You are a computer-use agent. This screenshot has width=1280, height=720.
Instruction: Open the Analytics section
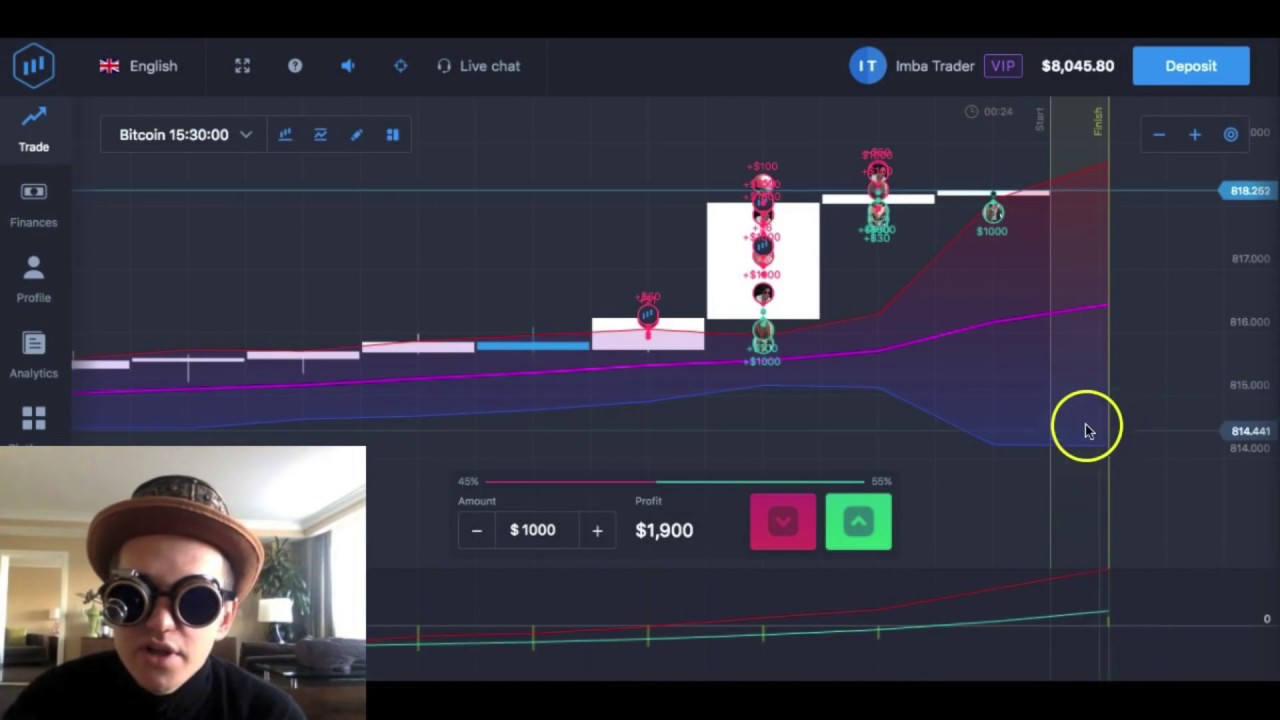tap(33, 356)
